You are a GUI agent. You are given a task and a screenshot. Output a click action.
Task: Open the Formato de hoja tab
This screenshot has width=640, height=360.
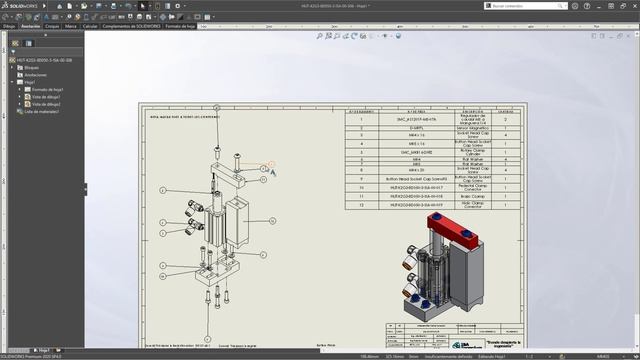point(180,26)
